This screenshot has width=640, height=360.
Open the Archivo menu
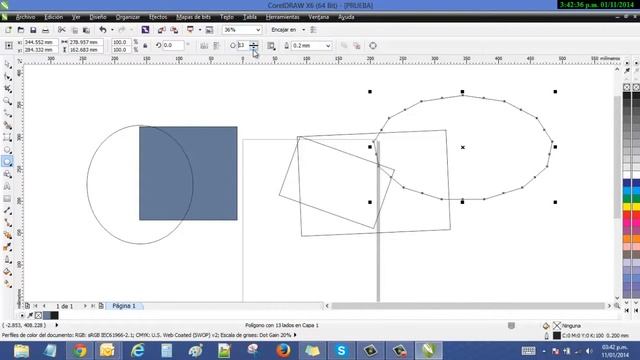[25, 17]
